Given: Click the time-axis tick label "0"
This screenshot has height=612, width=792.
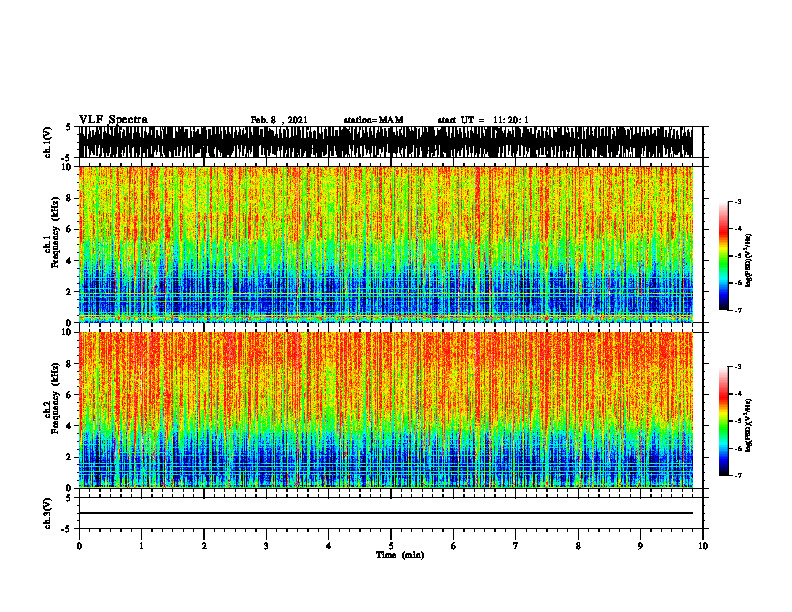Looking at the screenshot, I should (x=79, y=546).
